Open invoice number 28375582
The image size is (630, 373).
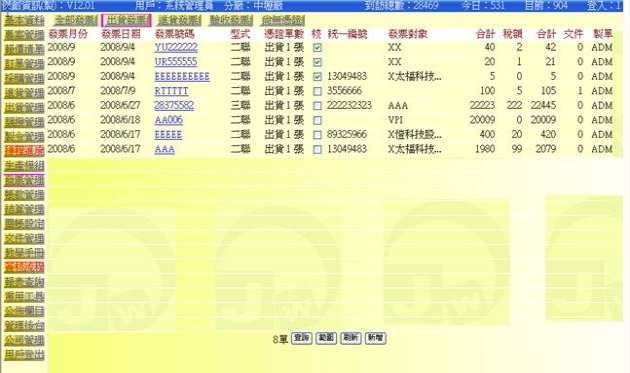(x=174, y=106)
